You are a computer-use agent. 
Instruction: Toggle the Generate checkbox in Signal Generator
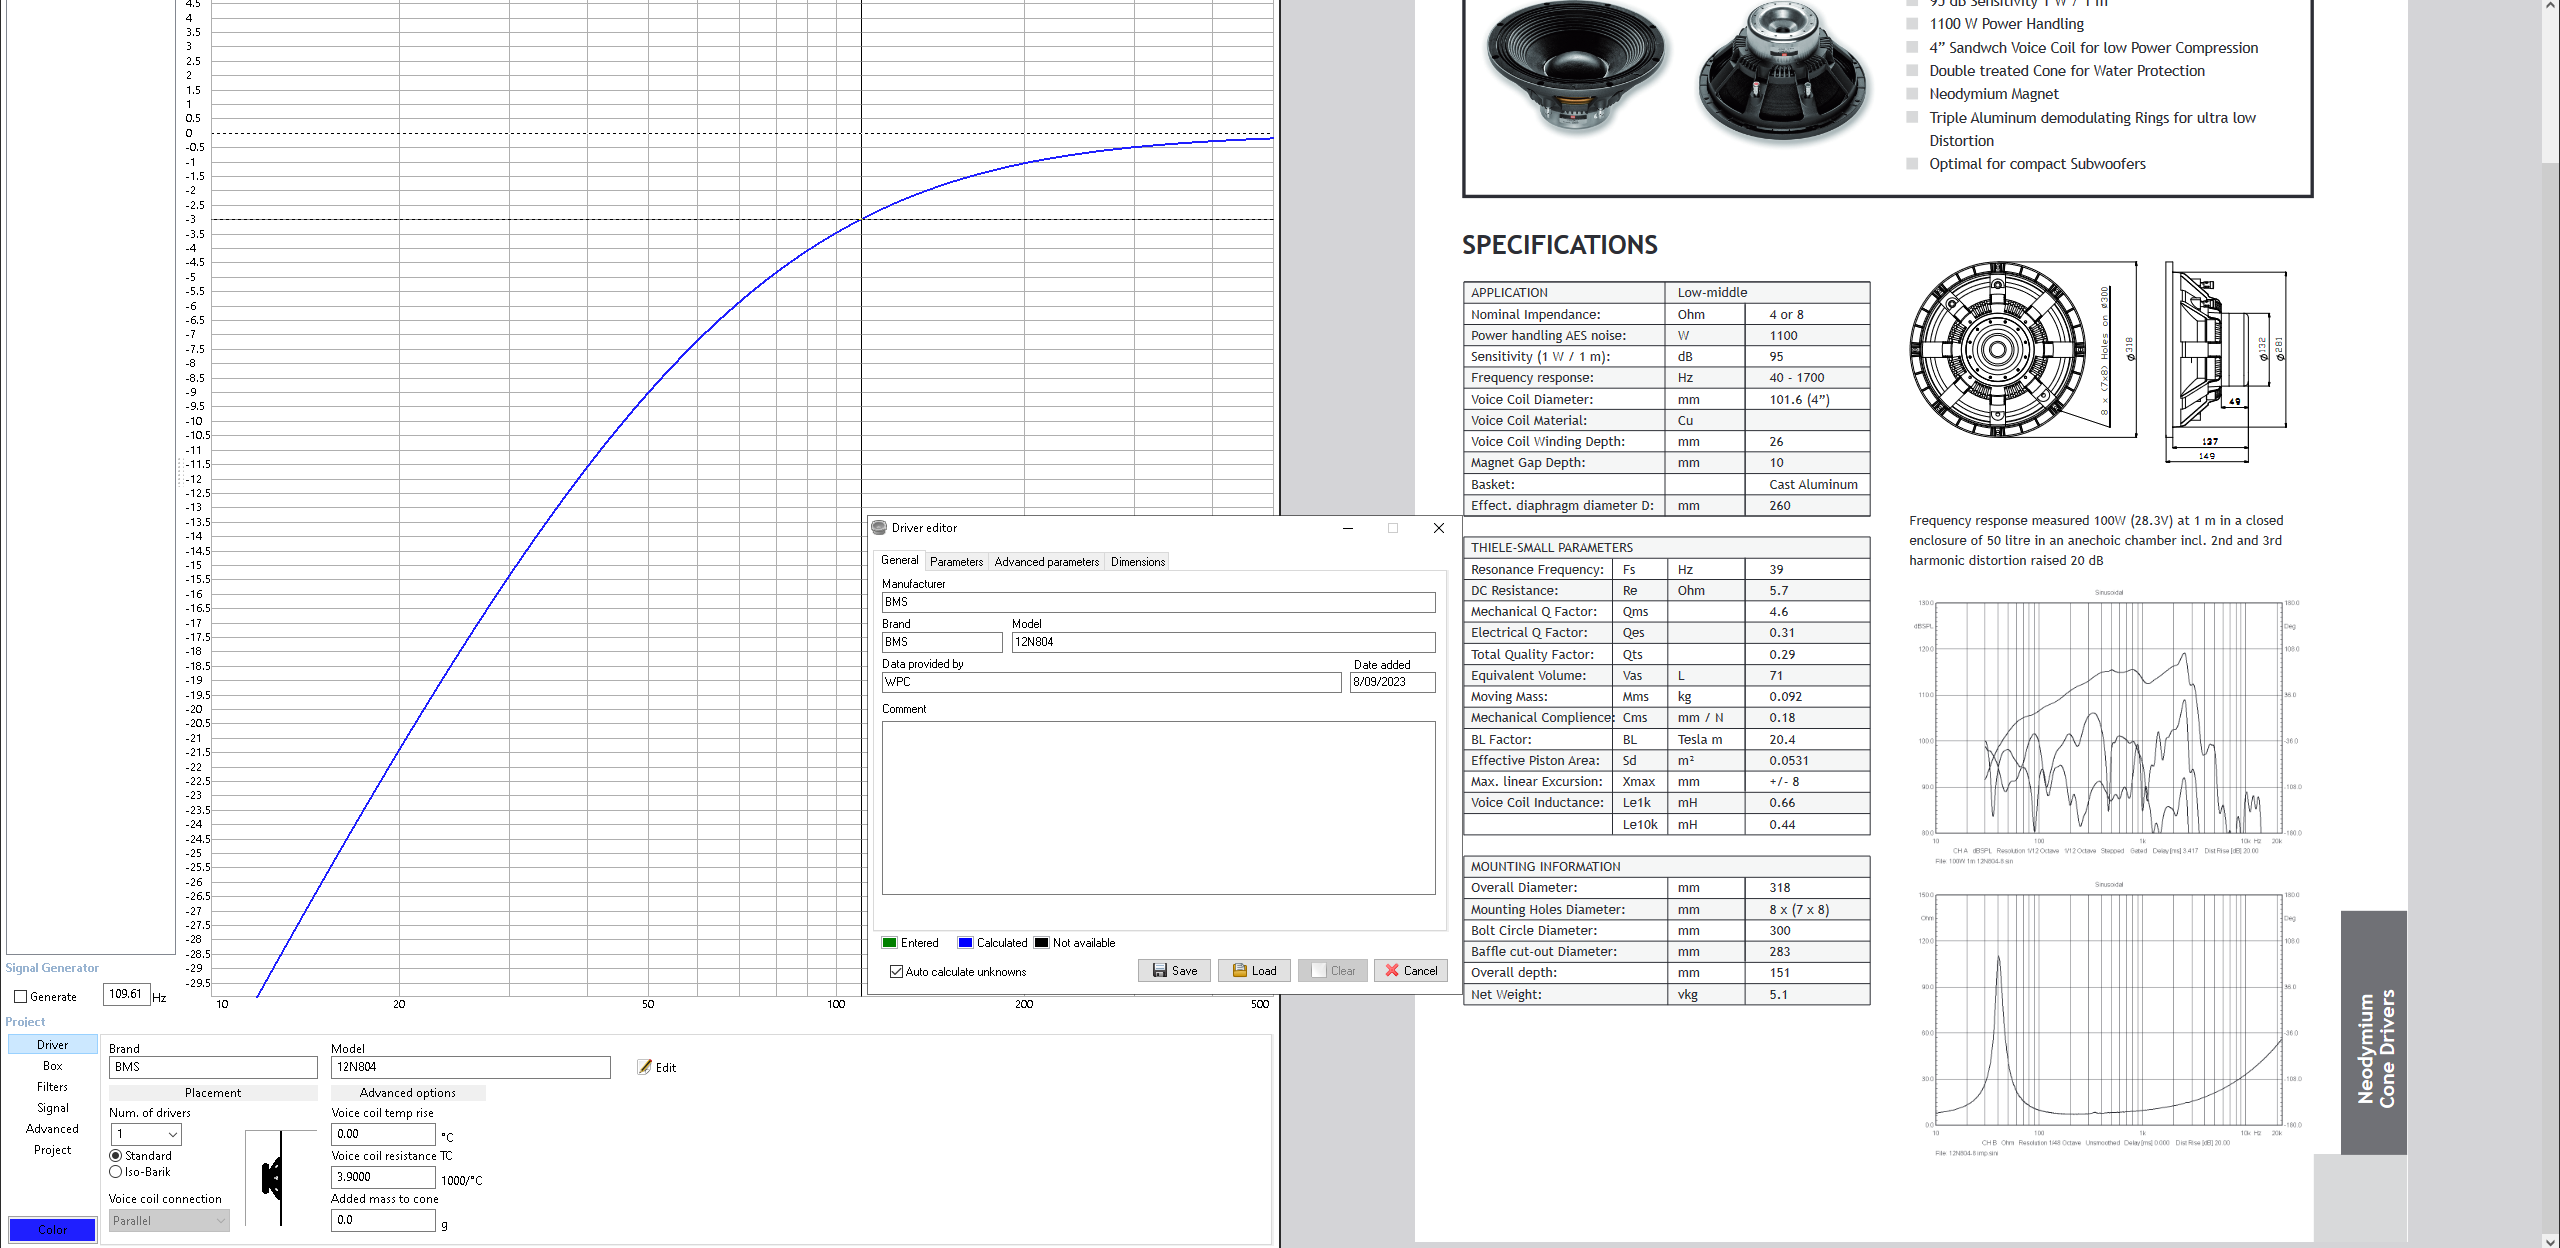pyautogui.click(x=20, y=997)
